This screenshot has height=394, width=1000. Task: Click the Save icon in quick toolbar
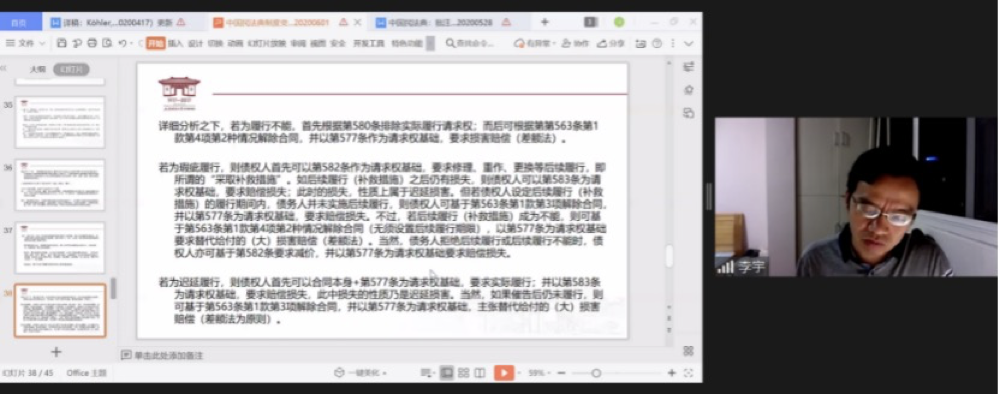[x=61, y=43]
